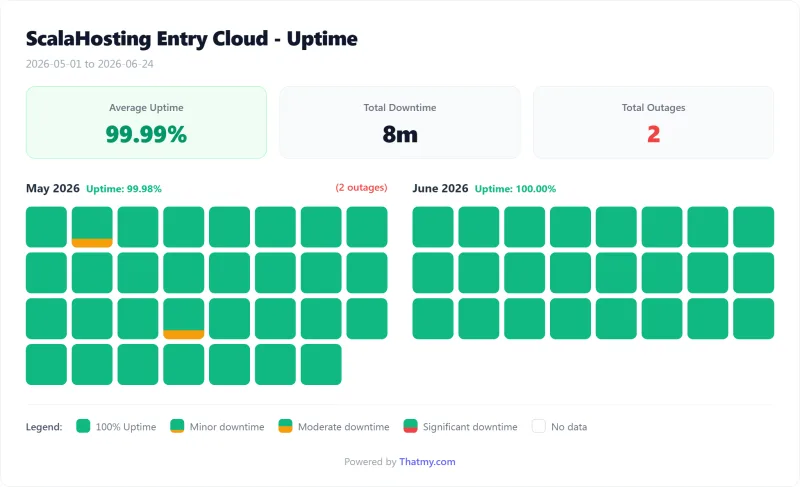800x487 pixels.
Task: Click the No data legend swatch
Action: [x=539, y=426]
